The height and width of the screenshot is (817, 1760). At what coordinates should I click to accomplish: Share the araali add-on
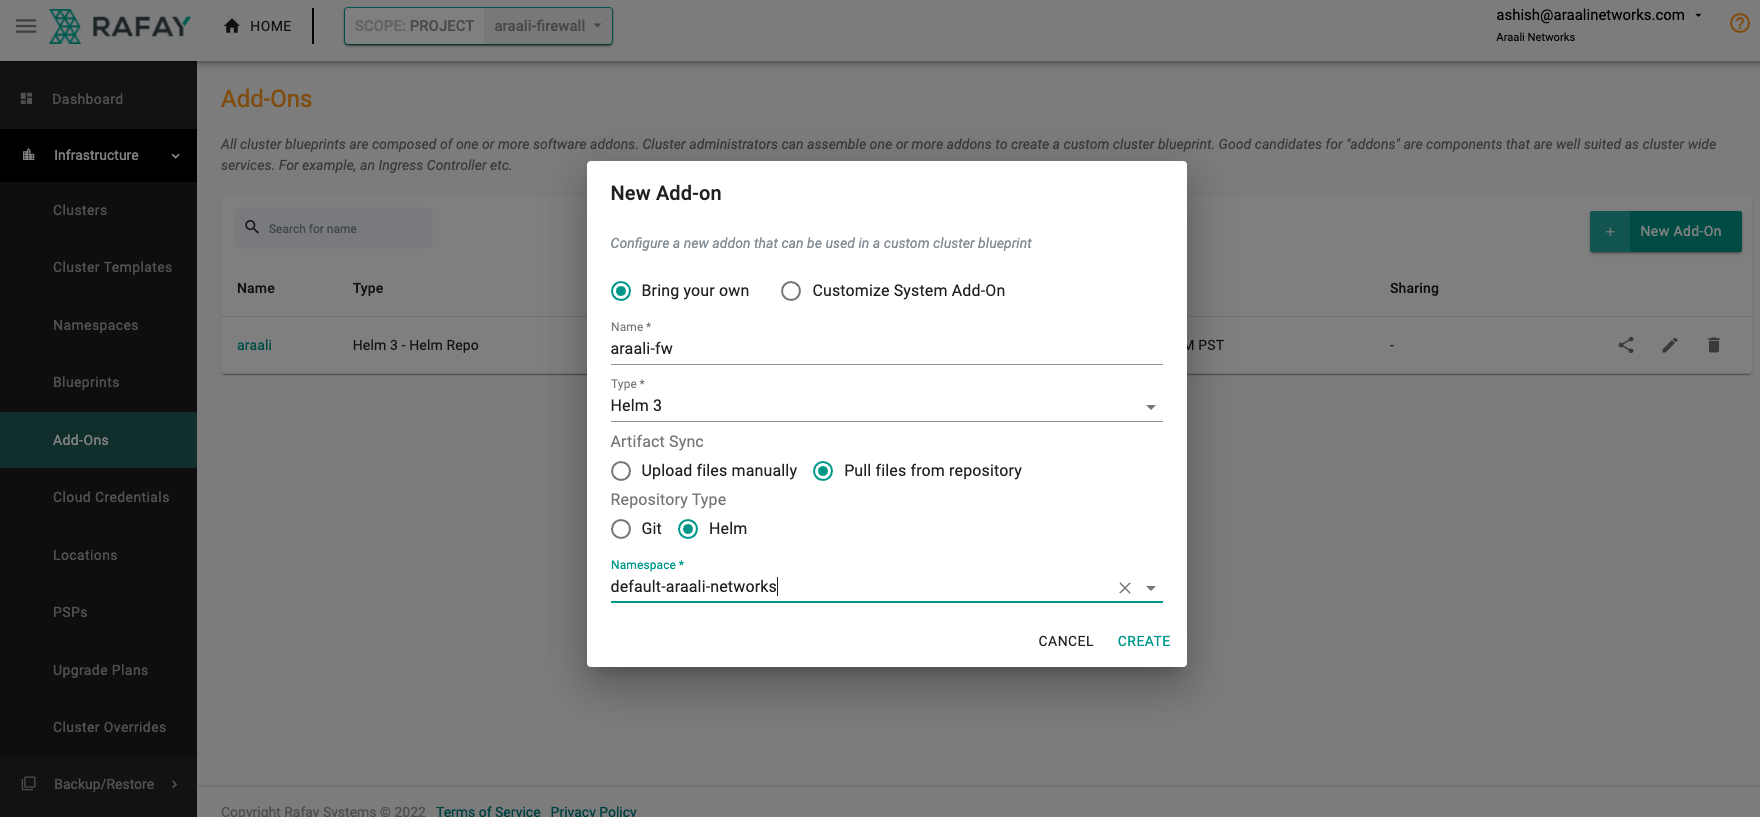pyautogui.click(x=1626, y=345)
